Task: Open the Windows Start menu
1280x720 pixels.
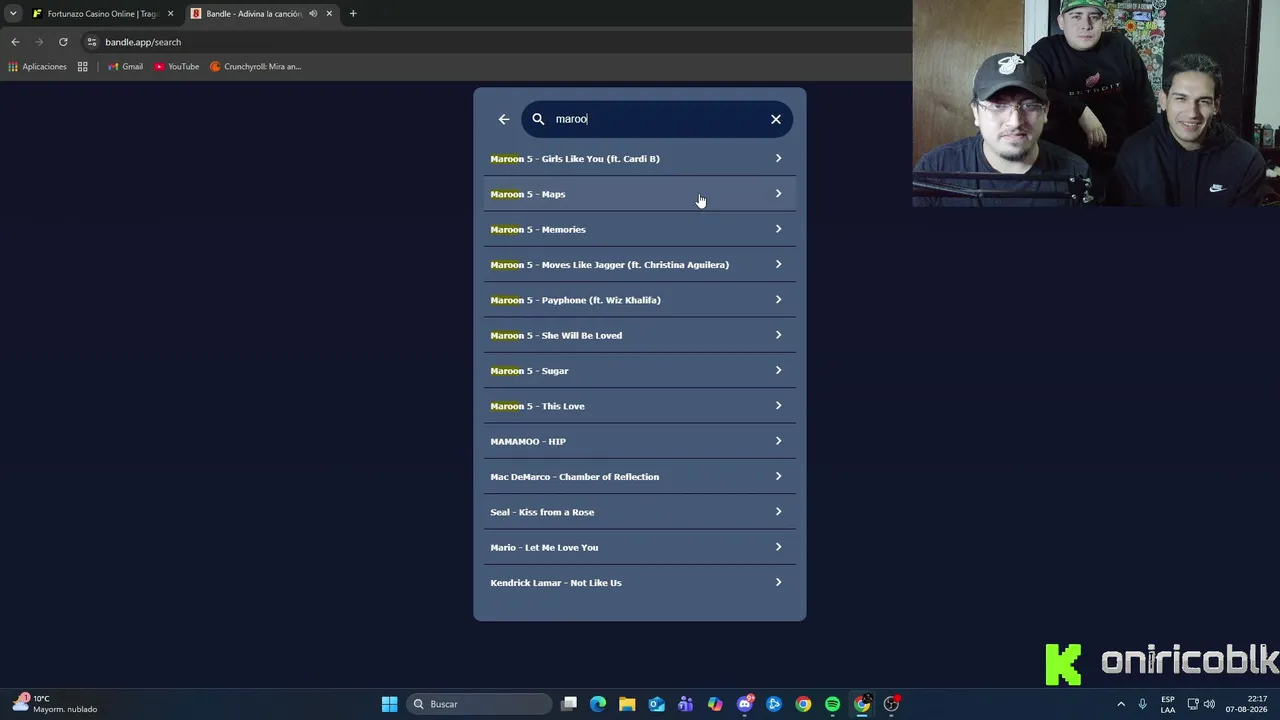Action: click(389, 704)
